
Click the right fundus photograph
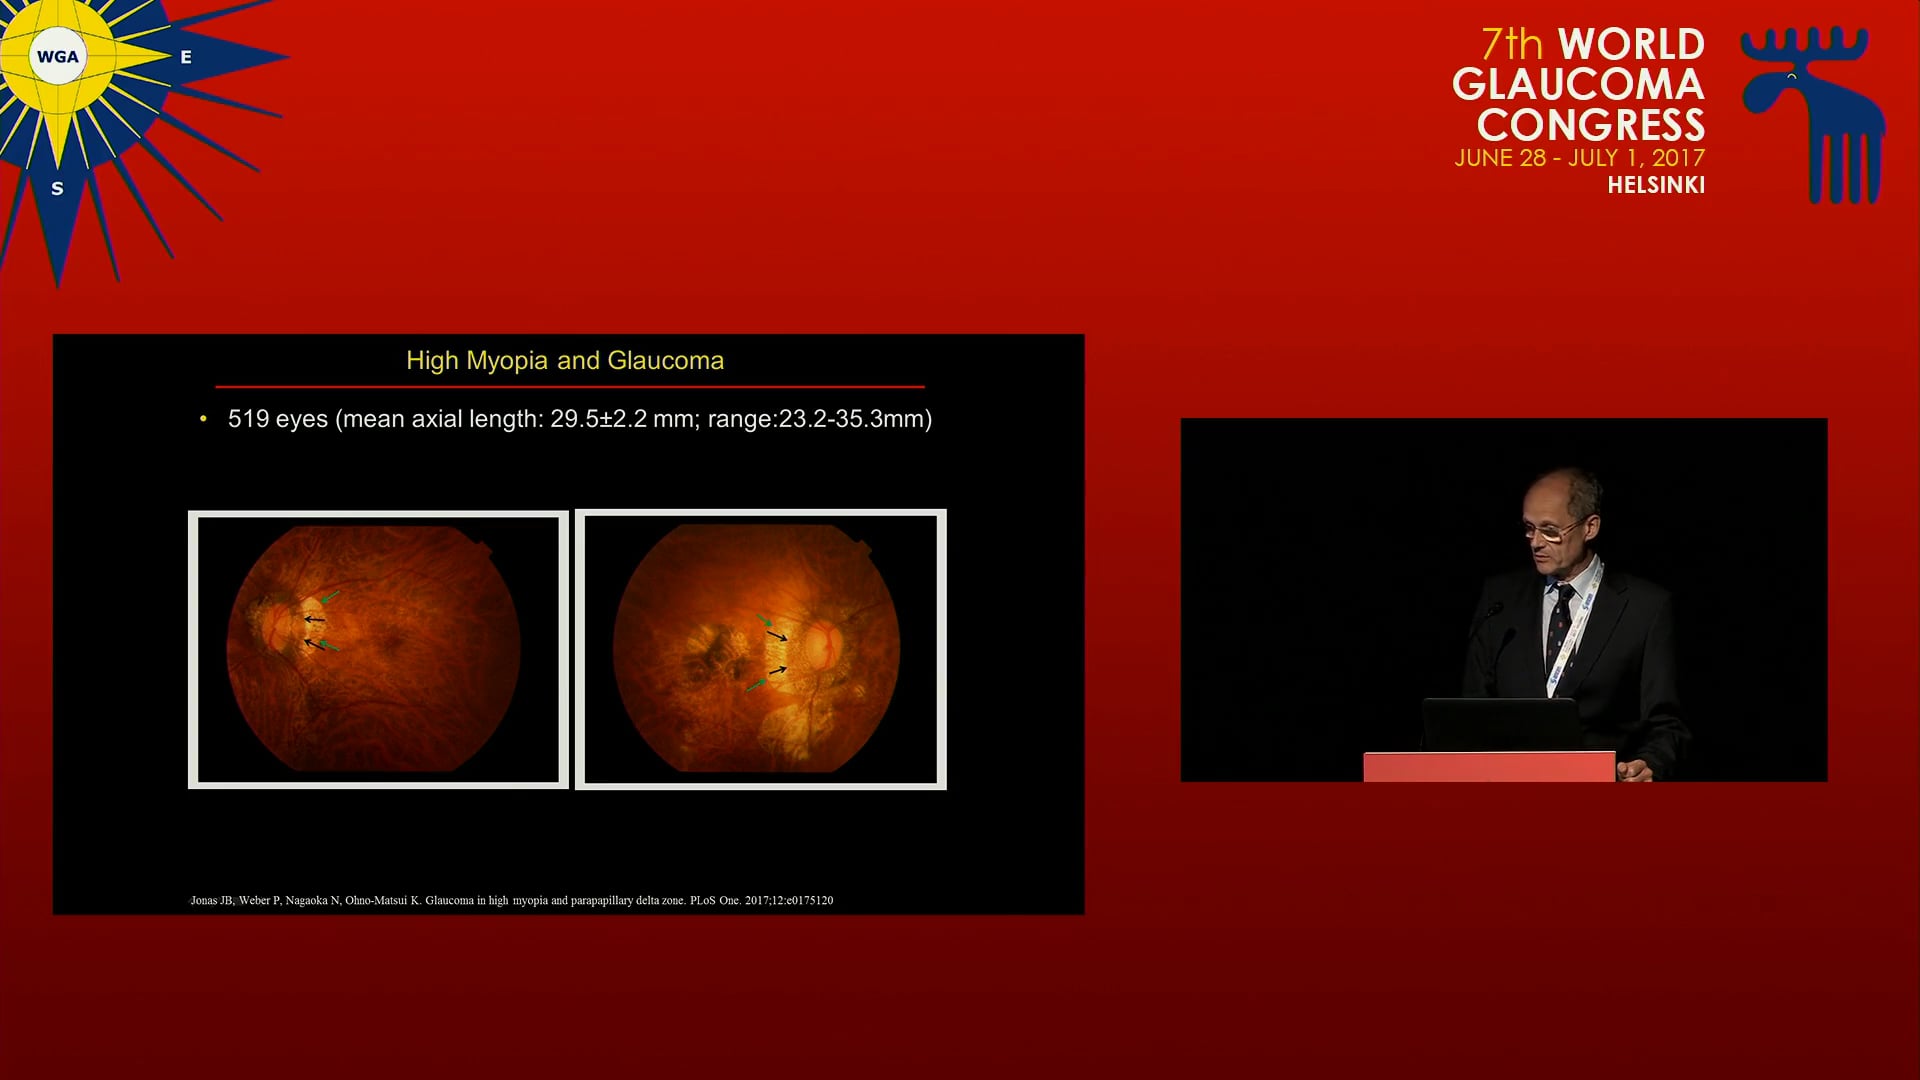761,650
